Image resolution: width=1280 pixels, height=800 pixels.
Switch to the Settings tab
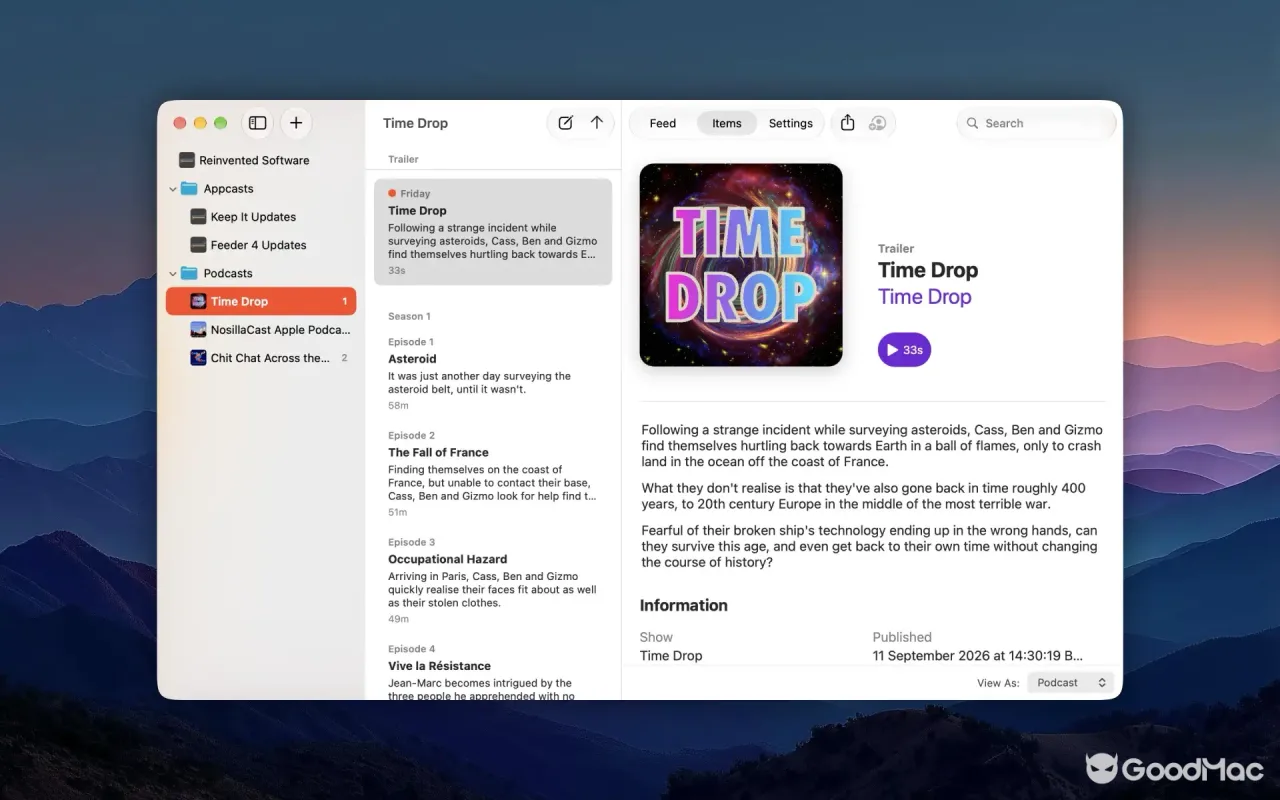click(x=791, y=123)
